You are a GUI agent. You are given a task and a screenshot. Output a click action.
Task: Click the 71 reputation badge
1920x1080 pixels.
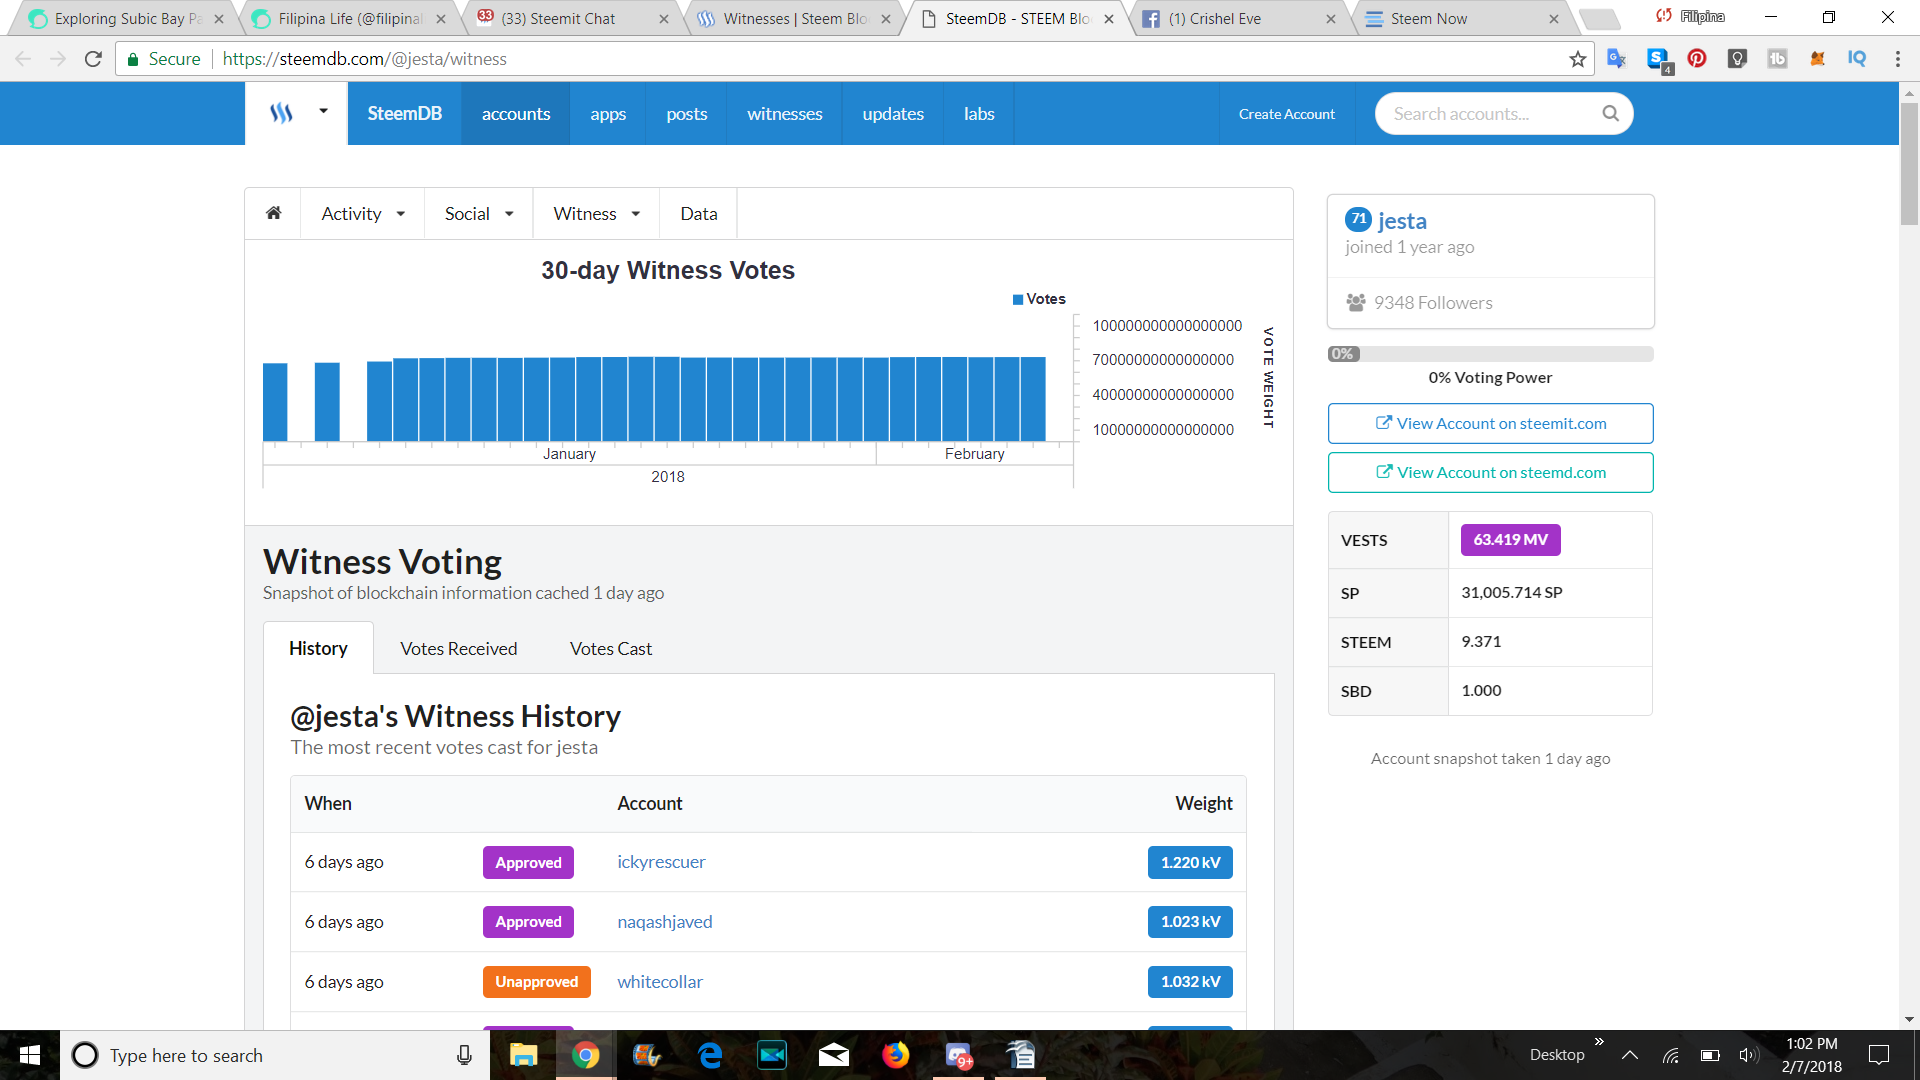(x=1358, y=219)
